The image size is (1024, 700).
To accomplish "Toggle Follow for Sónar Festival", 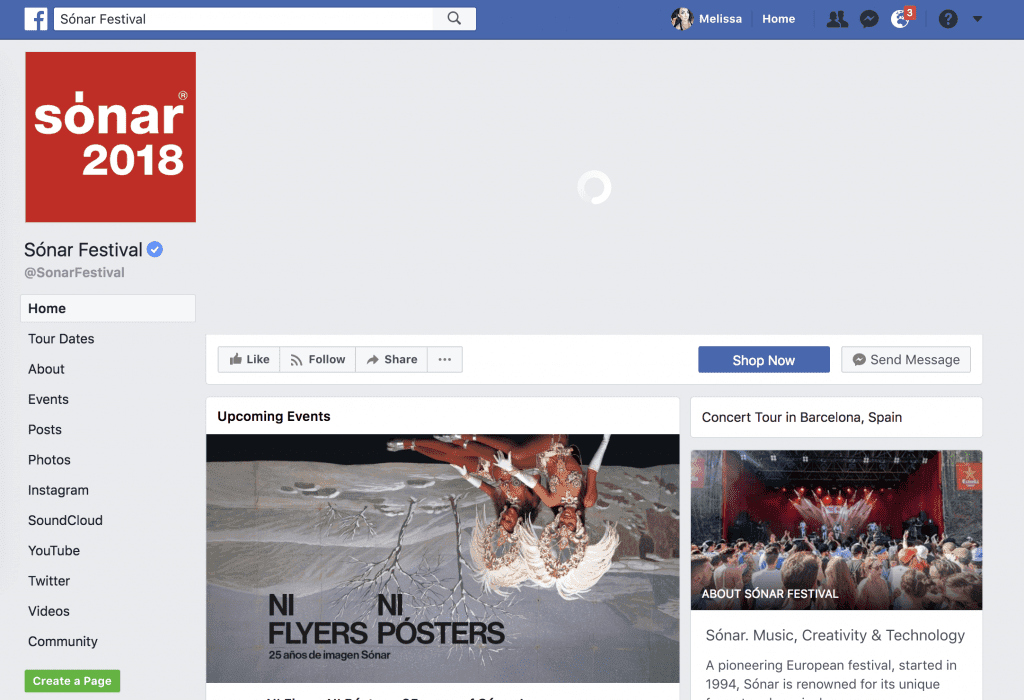I will 317,359.
